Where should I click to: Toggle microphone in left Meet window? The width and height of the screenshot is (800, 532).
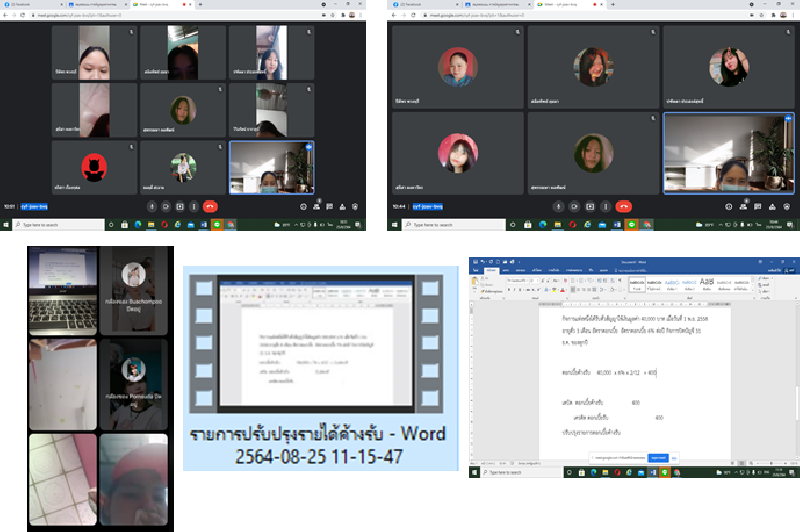[152, 206]
